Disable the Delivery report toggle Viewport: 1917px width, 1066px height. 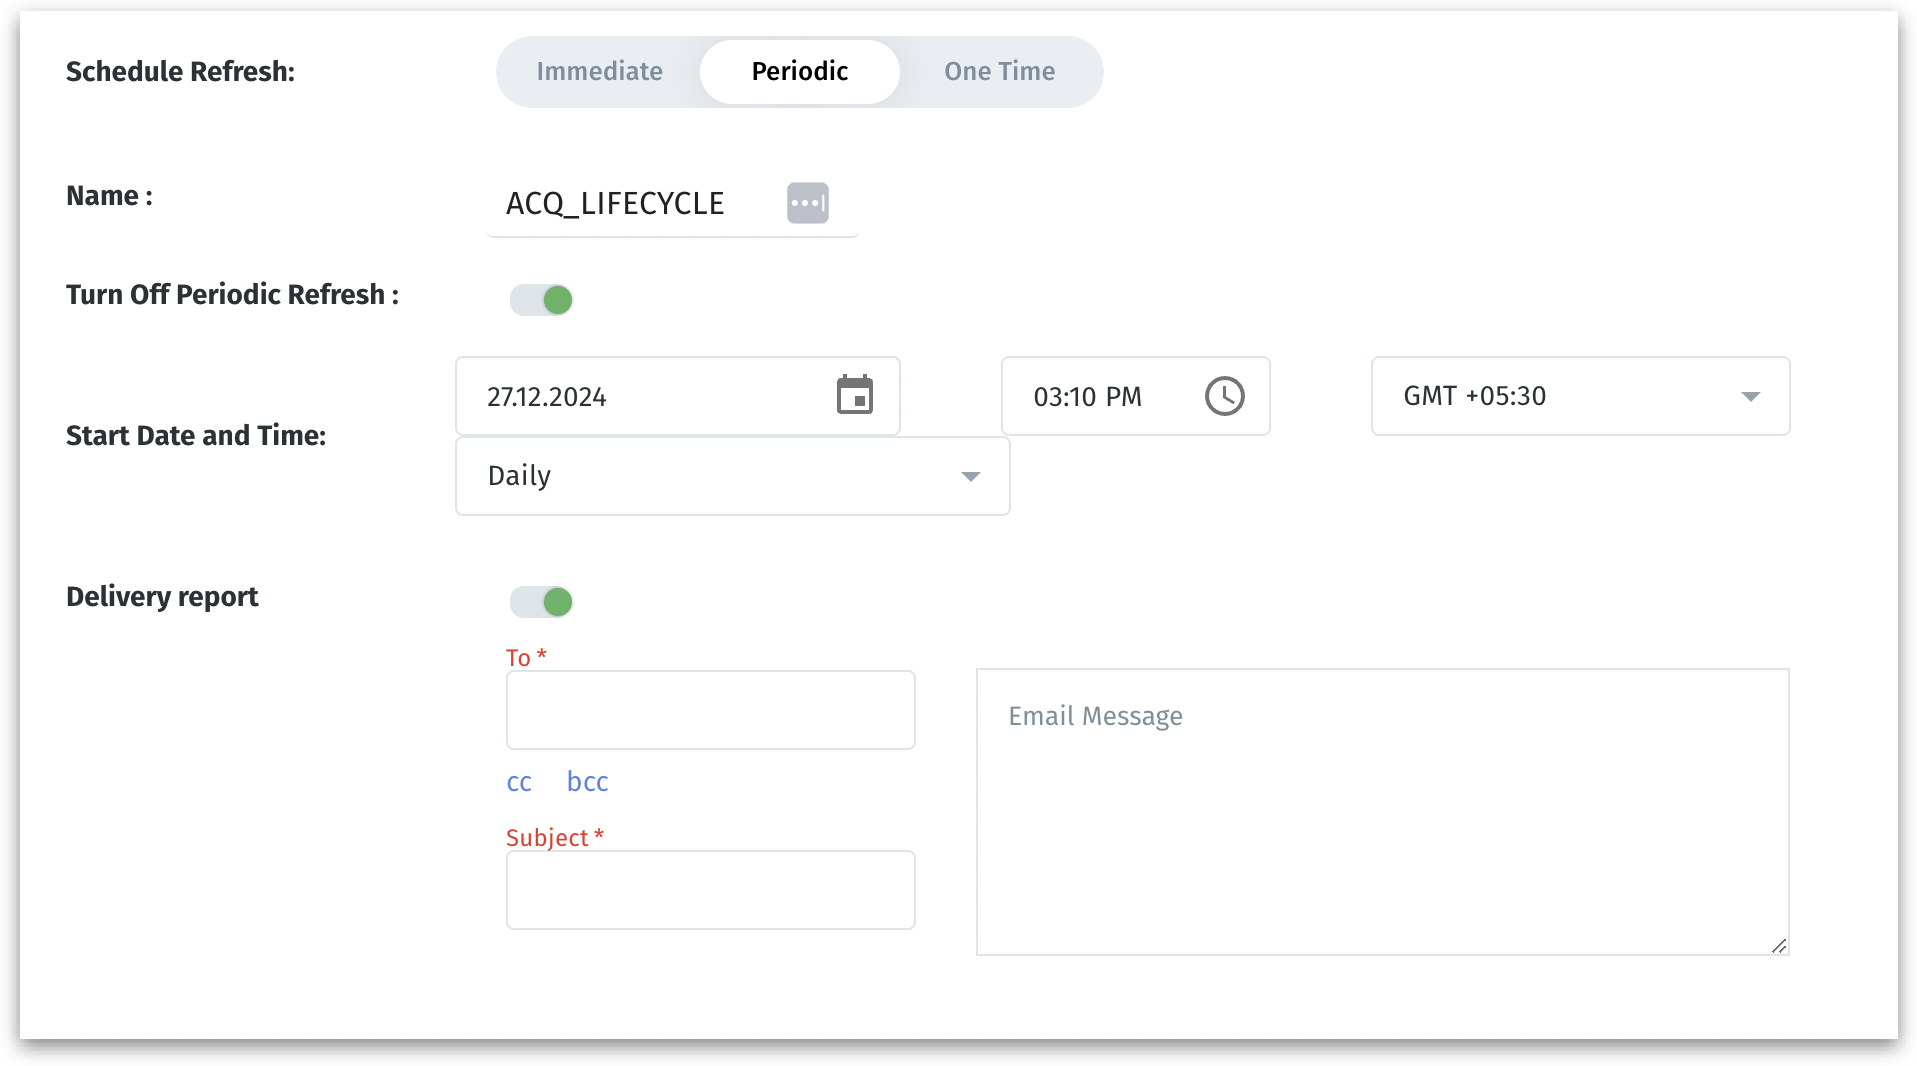[x=542, y=602]
